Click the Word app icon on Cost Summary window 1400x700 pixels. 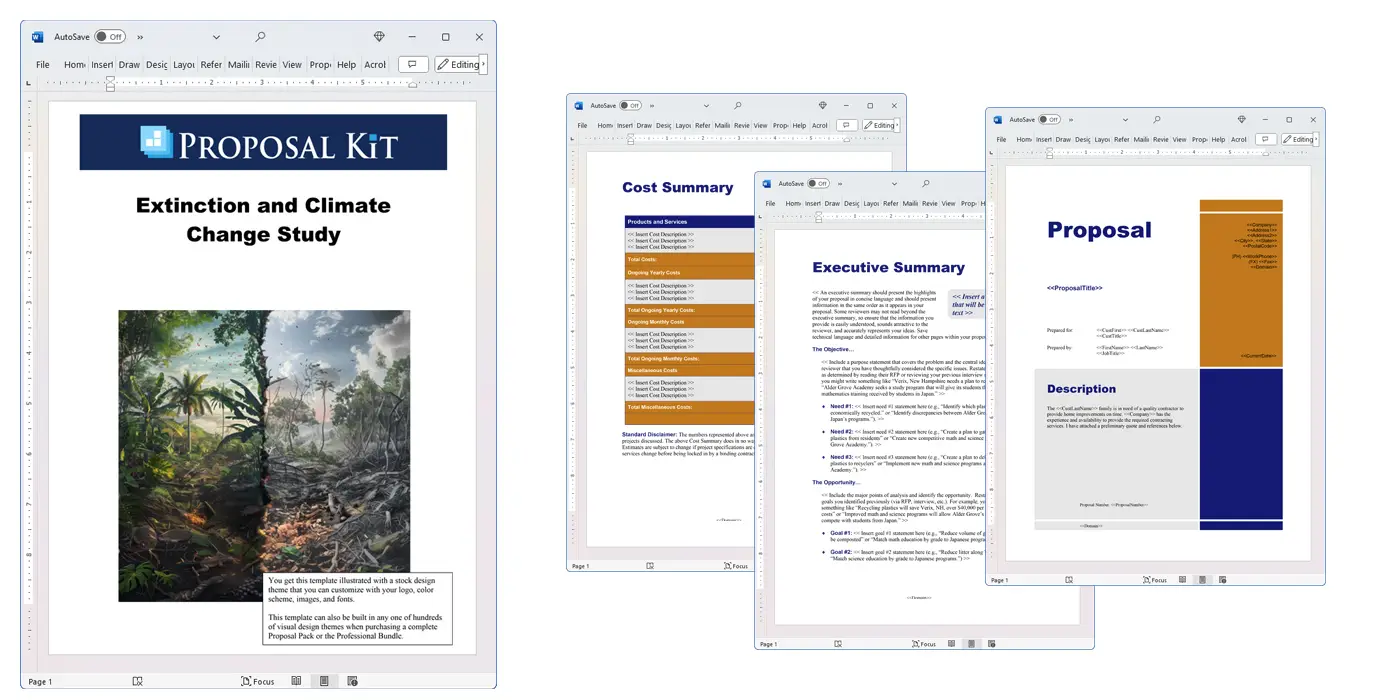tap(578, 105)
